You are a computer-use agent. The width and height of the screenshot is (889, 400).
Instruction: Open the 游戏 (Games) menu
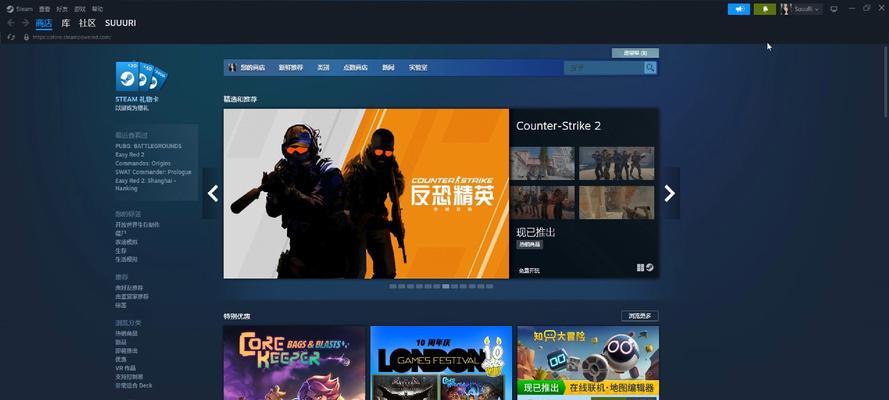pos(79,9)
